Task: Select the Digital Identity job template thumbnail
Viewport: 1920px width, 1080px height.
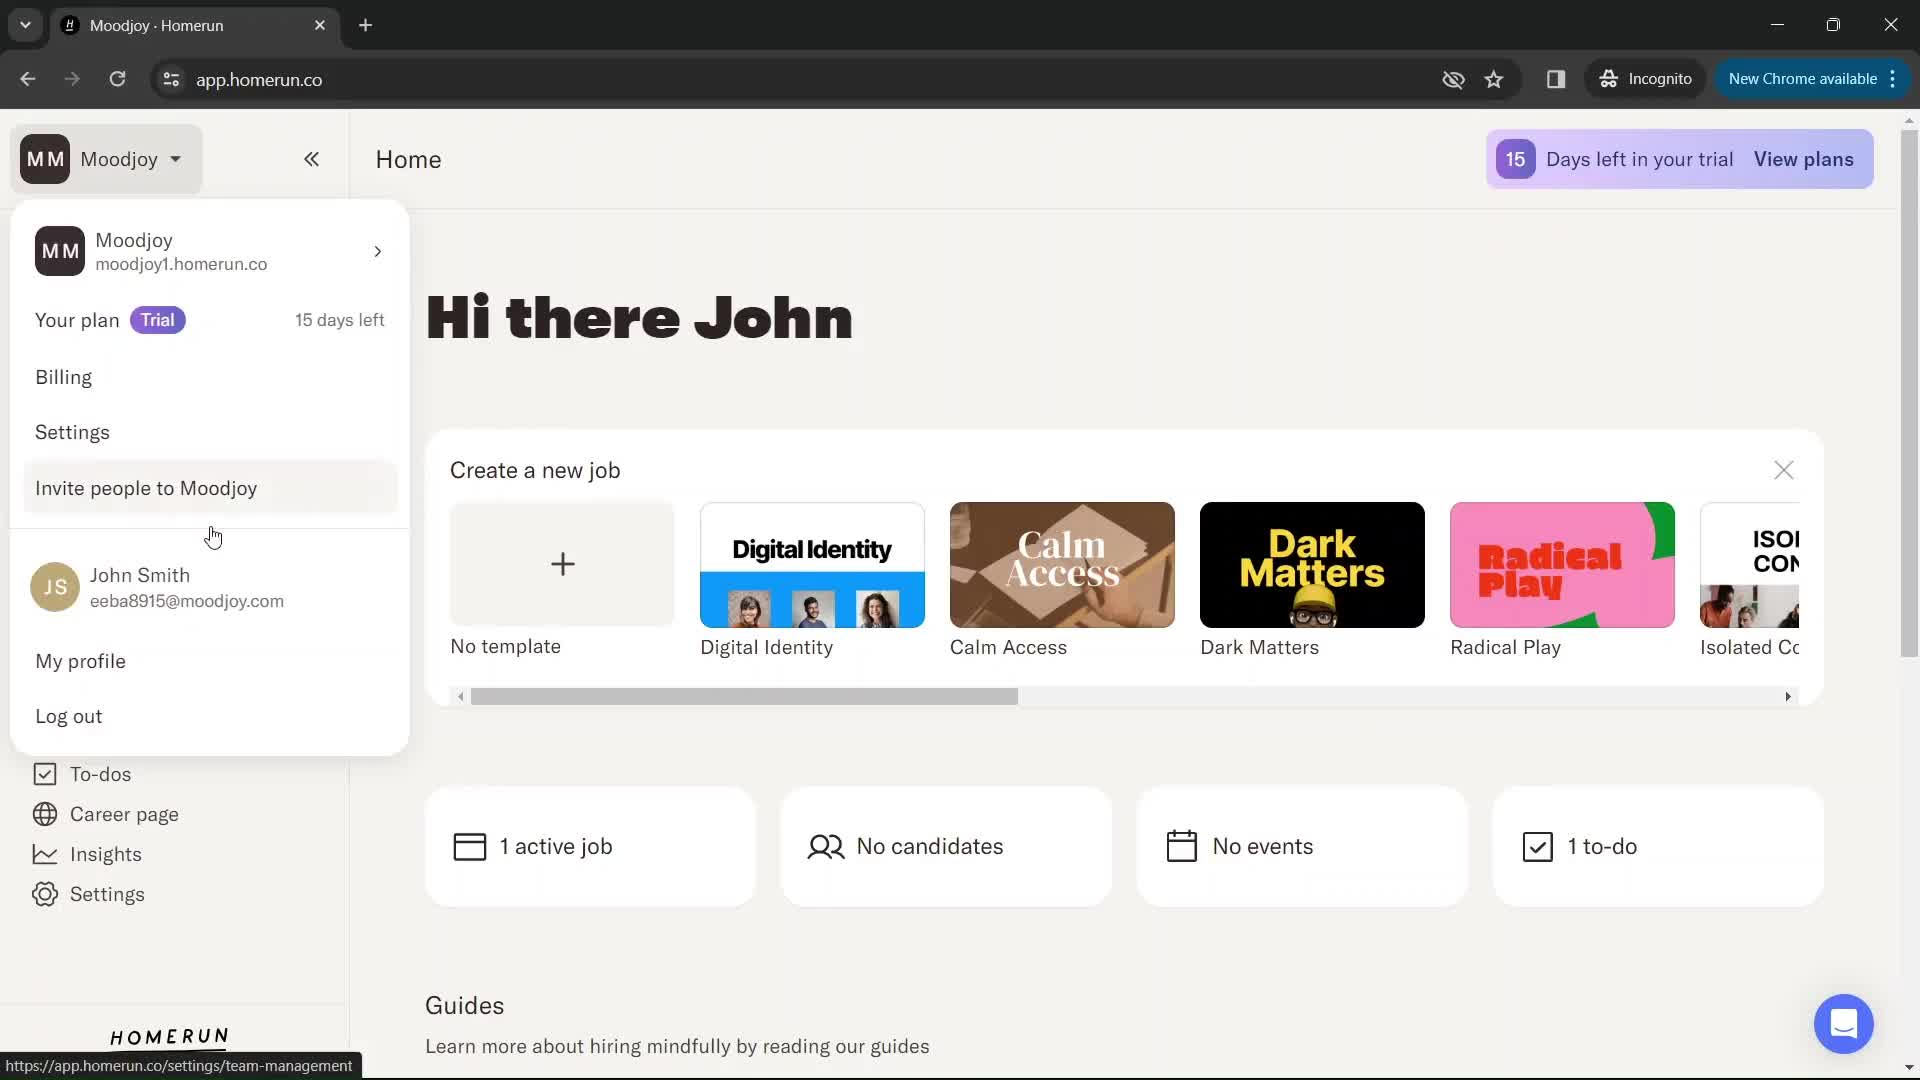Action: 811,564
